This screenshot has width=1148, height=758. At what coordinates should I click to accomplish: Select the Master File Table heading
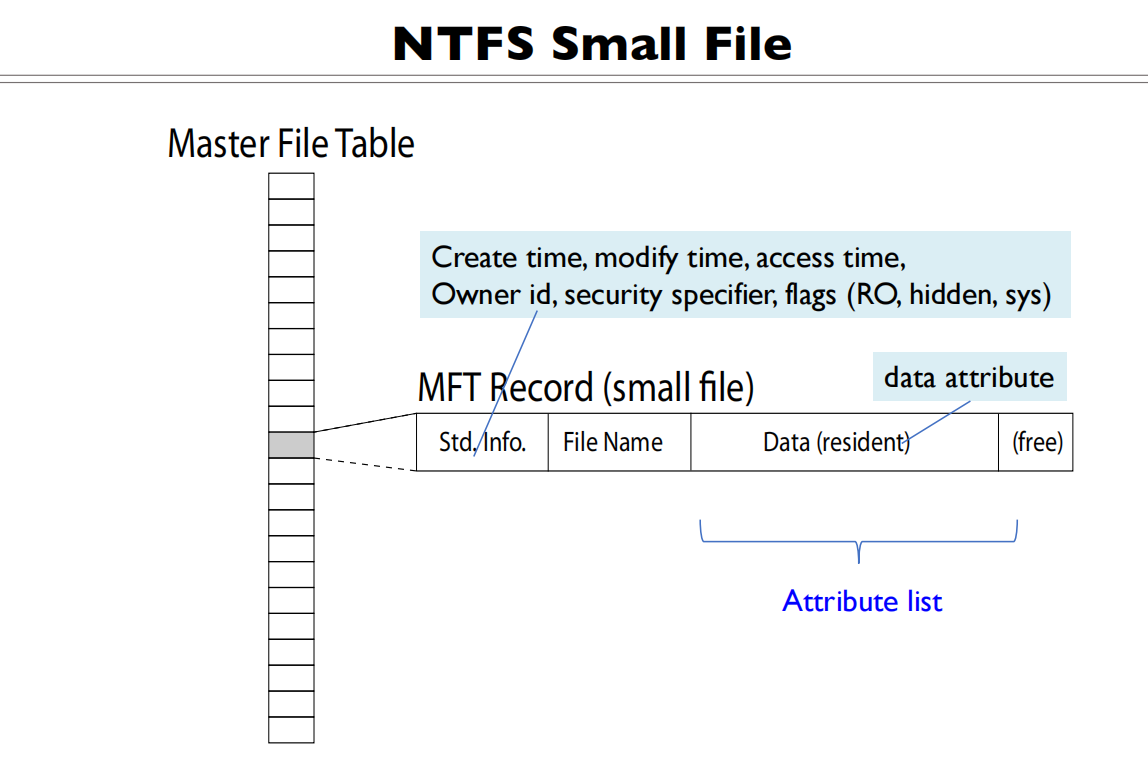[291, 144]
